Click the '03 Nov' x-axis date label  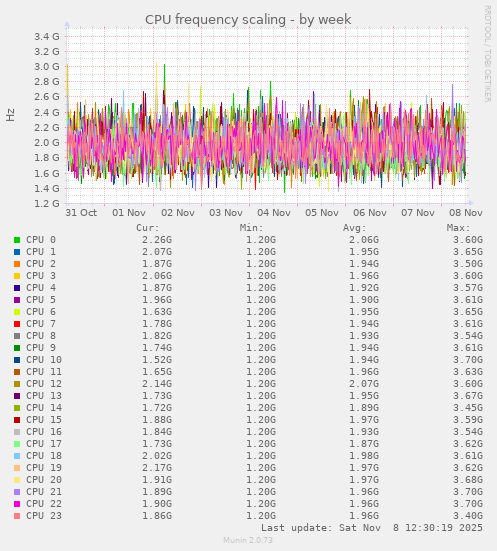tap(226, 213)
